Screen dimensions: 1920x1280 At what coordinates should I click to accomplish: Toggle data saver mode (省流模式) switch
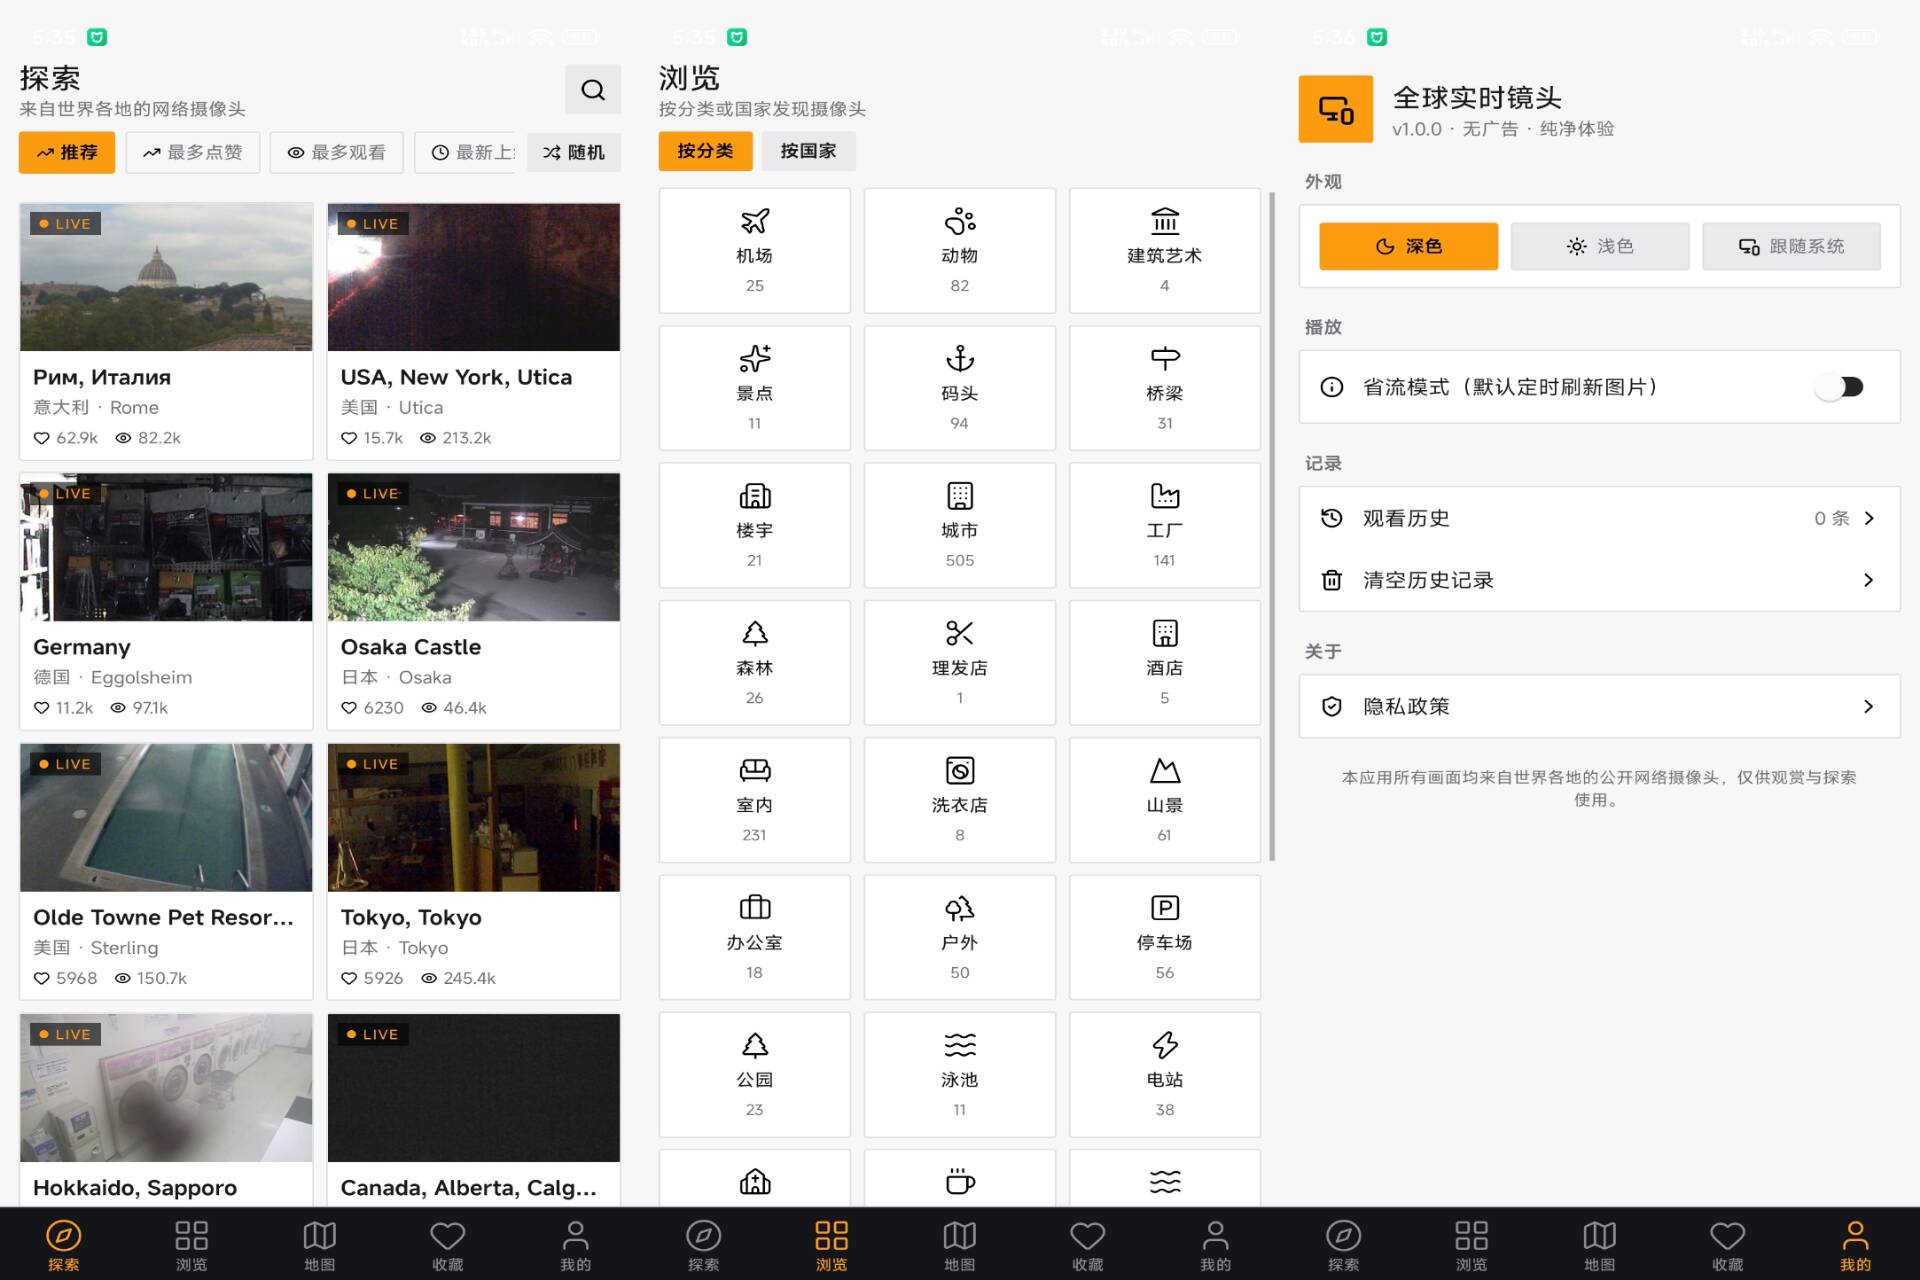tap(1839, 387)
